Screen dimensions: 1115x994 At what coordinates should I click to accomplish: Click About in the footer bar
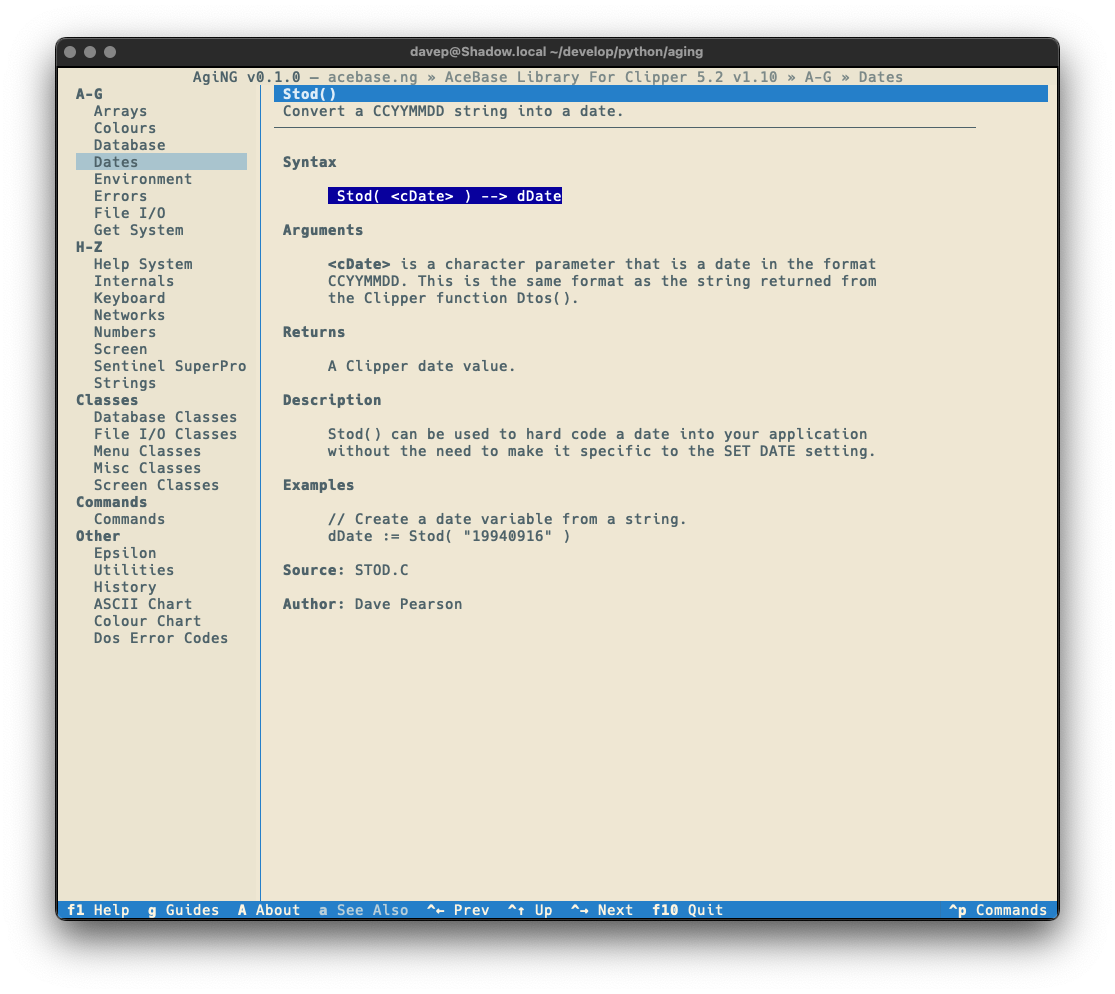pos(268,910)
